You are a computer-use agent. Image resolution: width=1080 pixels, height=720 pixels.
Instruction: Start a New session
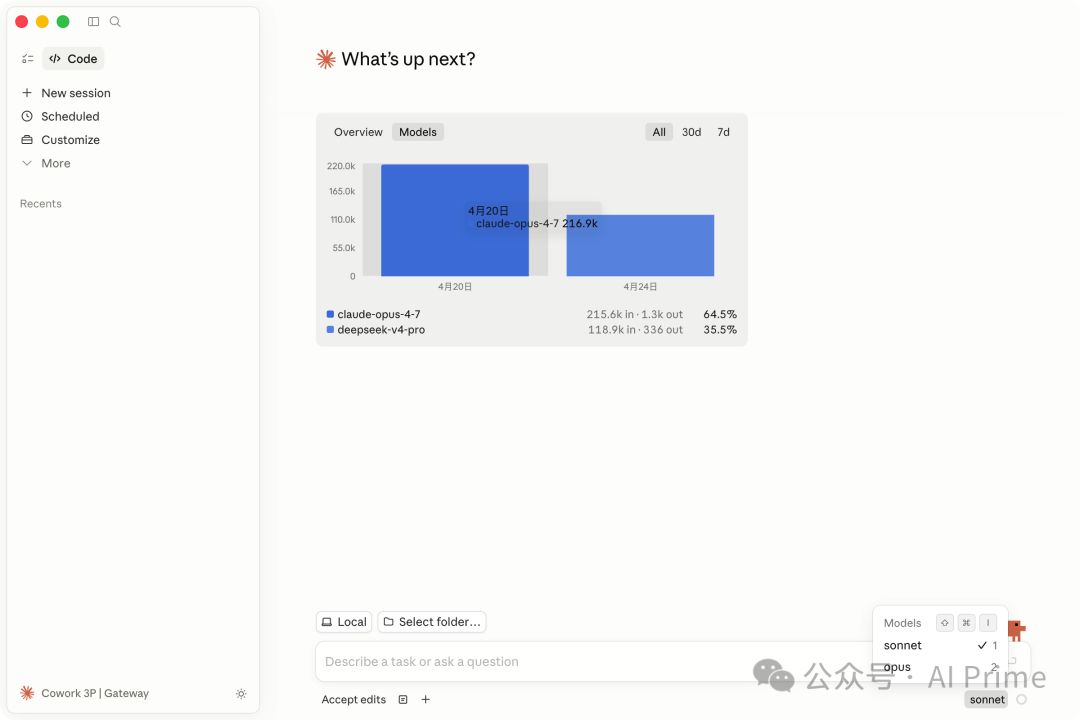coord(75,93)
